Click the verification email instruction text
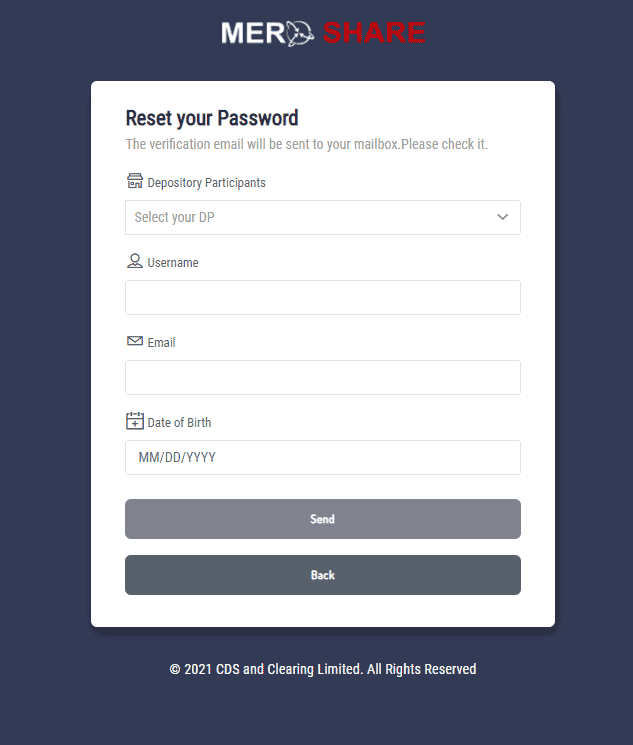The width and height of the screenshot is (633, 745). click(306, 144)
